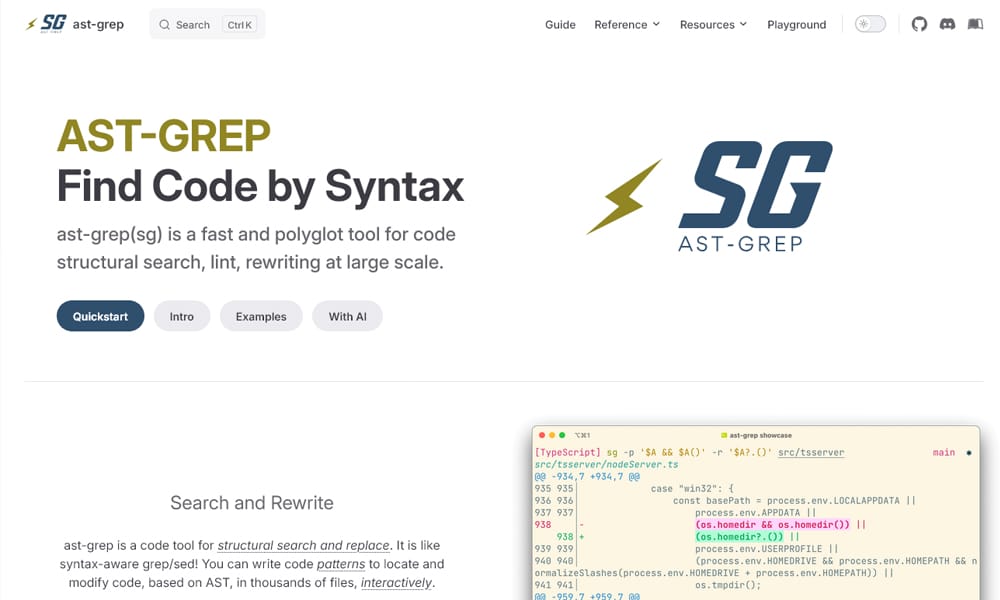The height and width of the screenshot is (600, 1000).
Task: Open the ast-grep GitHub repository icon
Action: click(919, 24)
